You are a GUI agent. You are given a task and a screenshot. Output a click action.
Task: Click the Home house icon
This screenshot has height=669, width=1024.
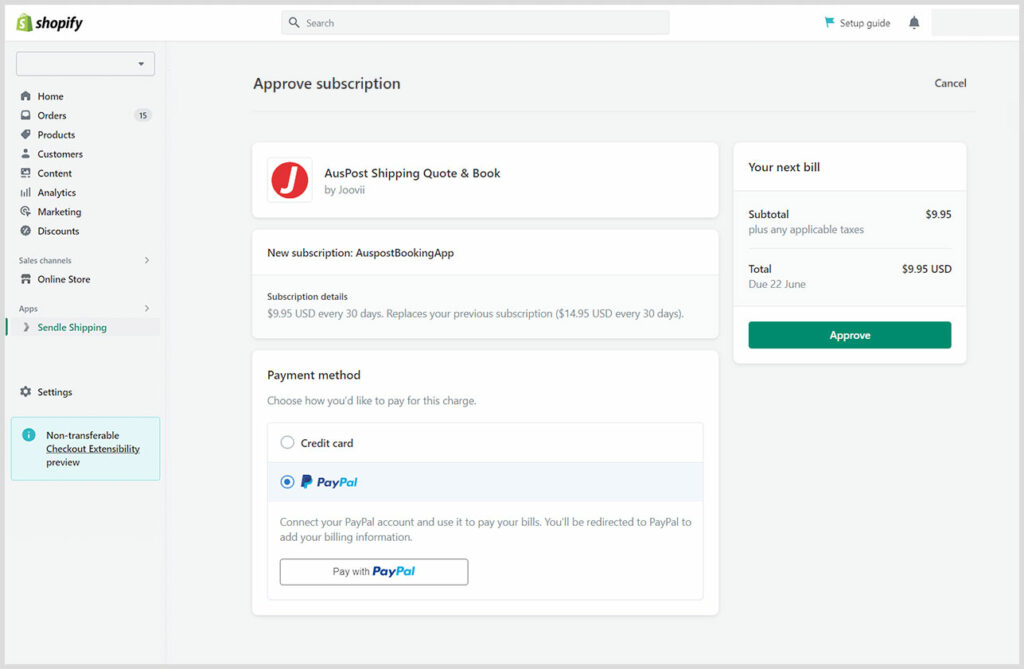(25, 96)
